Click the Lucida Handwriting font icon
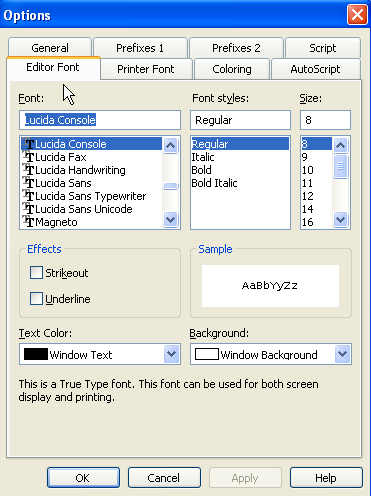This screenshot has height=496, width=371. (28, 170)
